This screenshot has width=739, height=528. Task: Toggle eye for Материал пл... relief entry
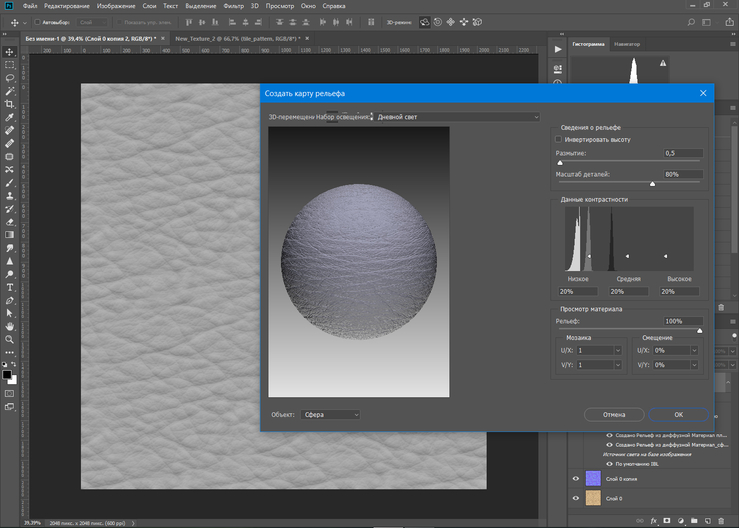[609, 435]
